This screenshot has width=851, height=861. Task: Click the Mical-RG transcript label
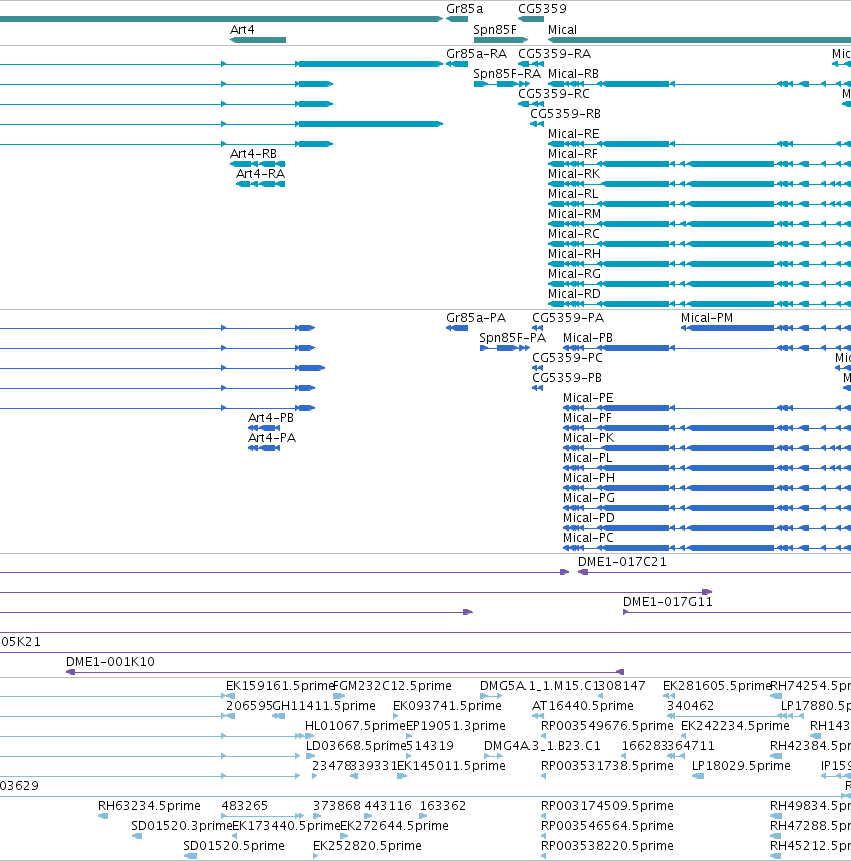tap(574, 274)
